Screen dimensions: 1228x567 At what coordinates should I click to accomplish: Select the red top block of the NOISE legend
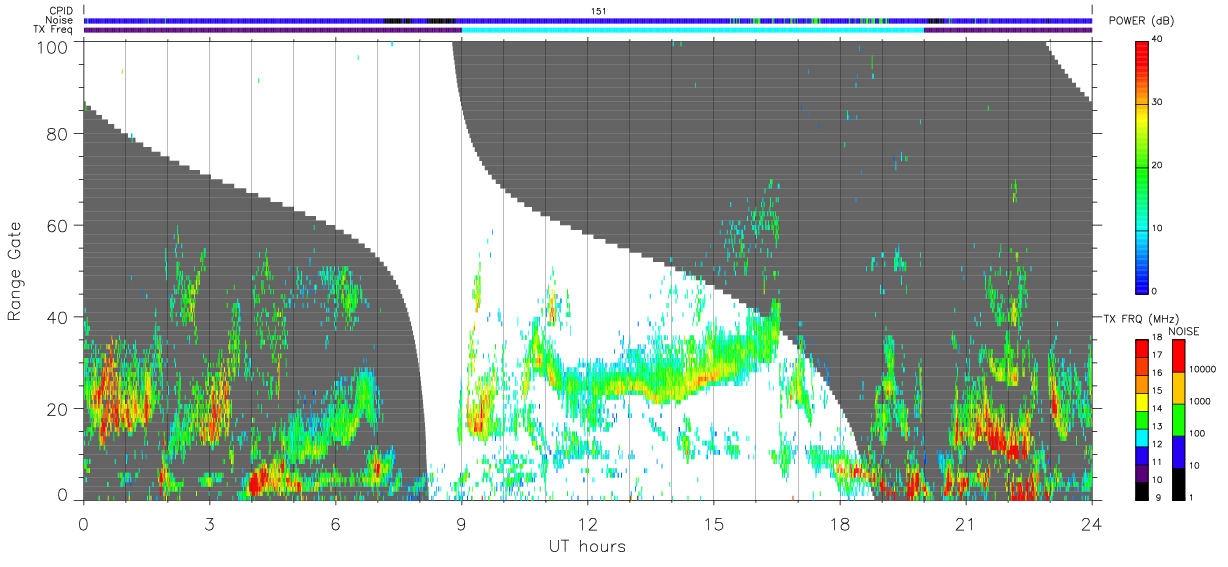point(1178,356)
